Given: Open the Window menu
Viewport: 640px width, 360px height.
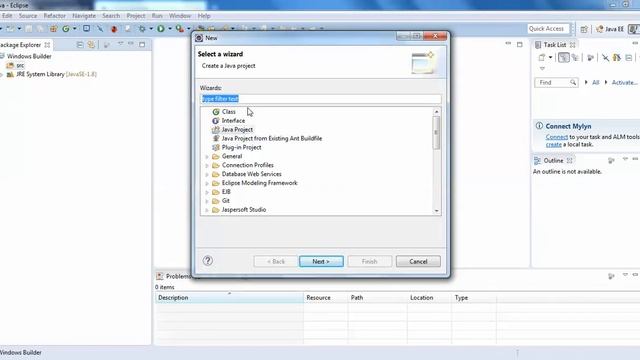Looking at the screenshot, I should click(x=180, y=16).
